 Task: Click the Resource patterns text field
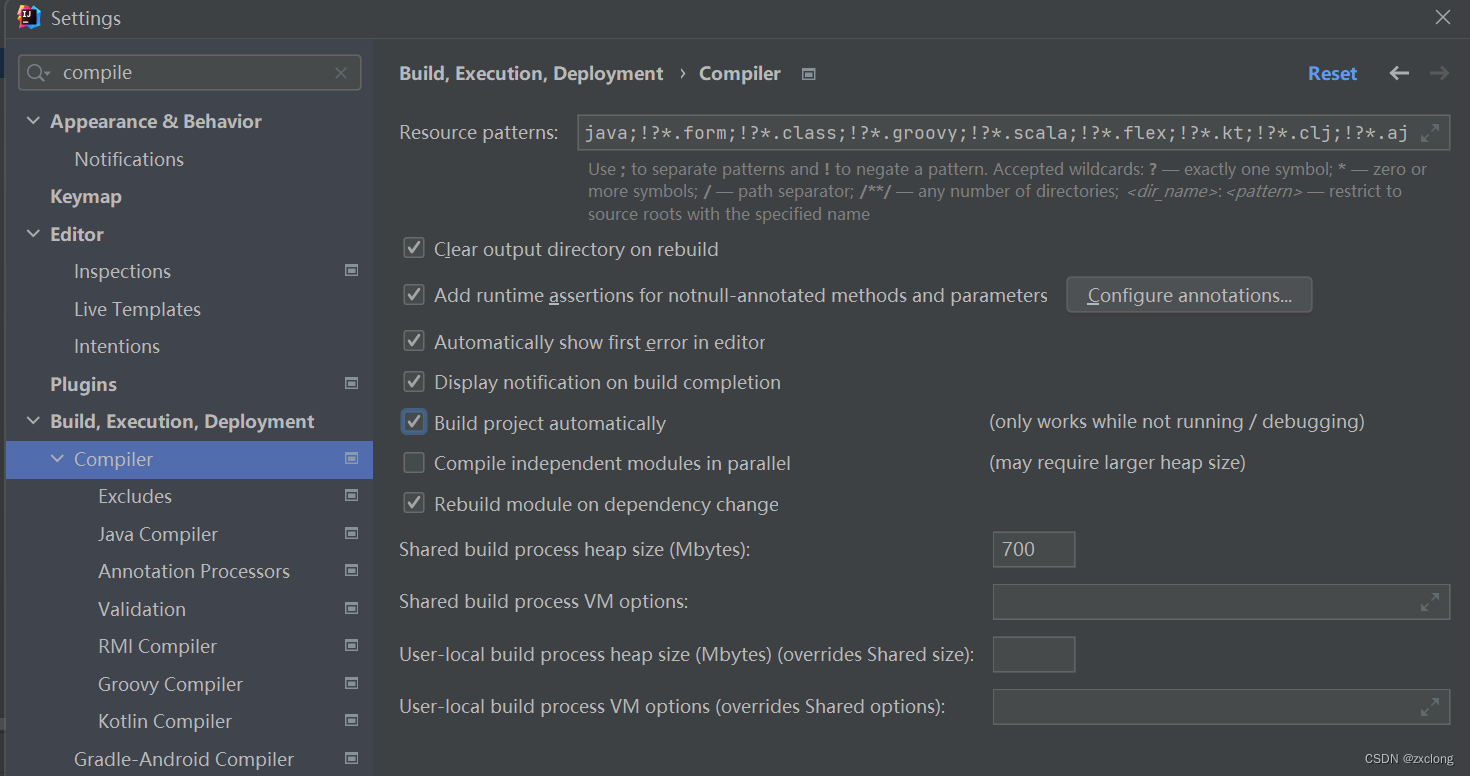[x=1014, y=132]
